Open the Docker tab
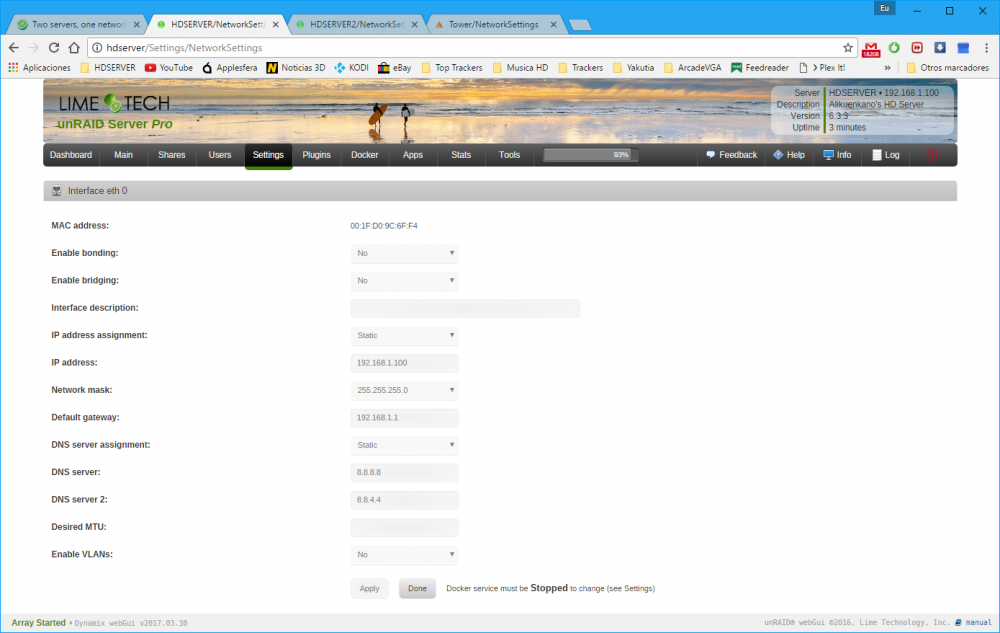Viewport: 1000px width, 633px height. click(x=365, y=155)
